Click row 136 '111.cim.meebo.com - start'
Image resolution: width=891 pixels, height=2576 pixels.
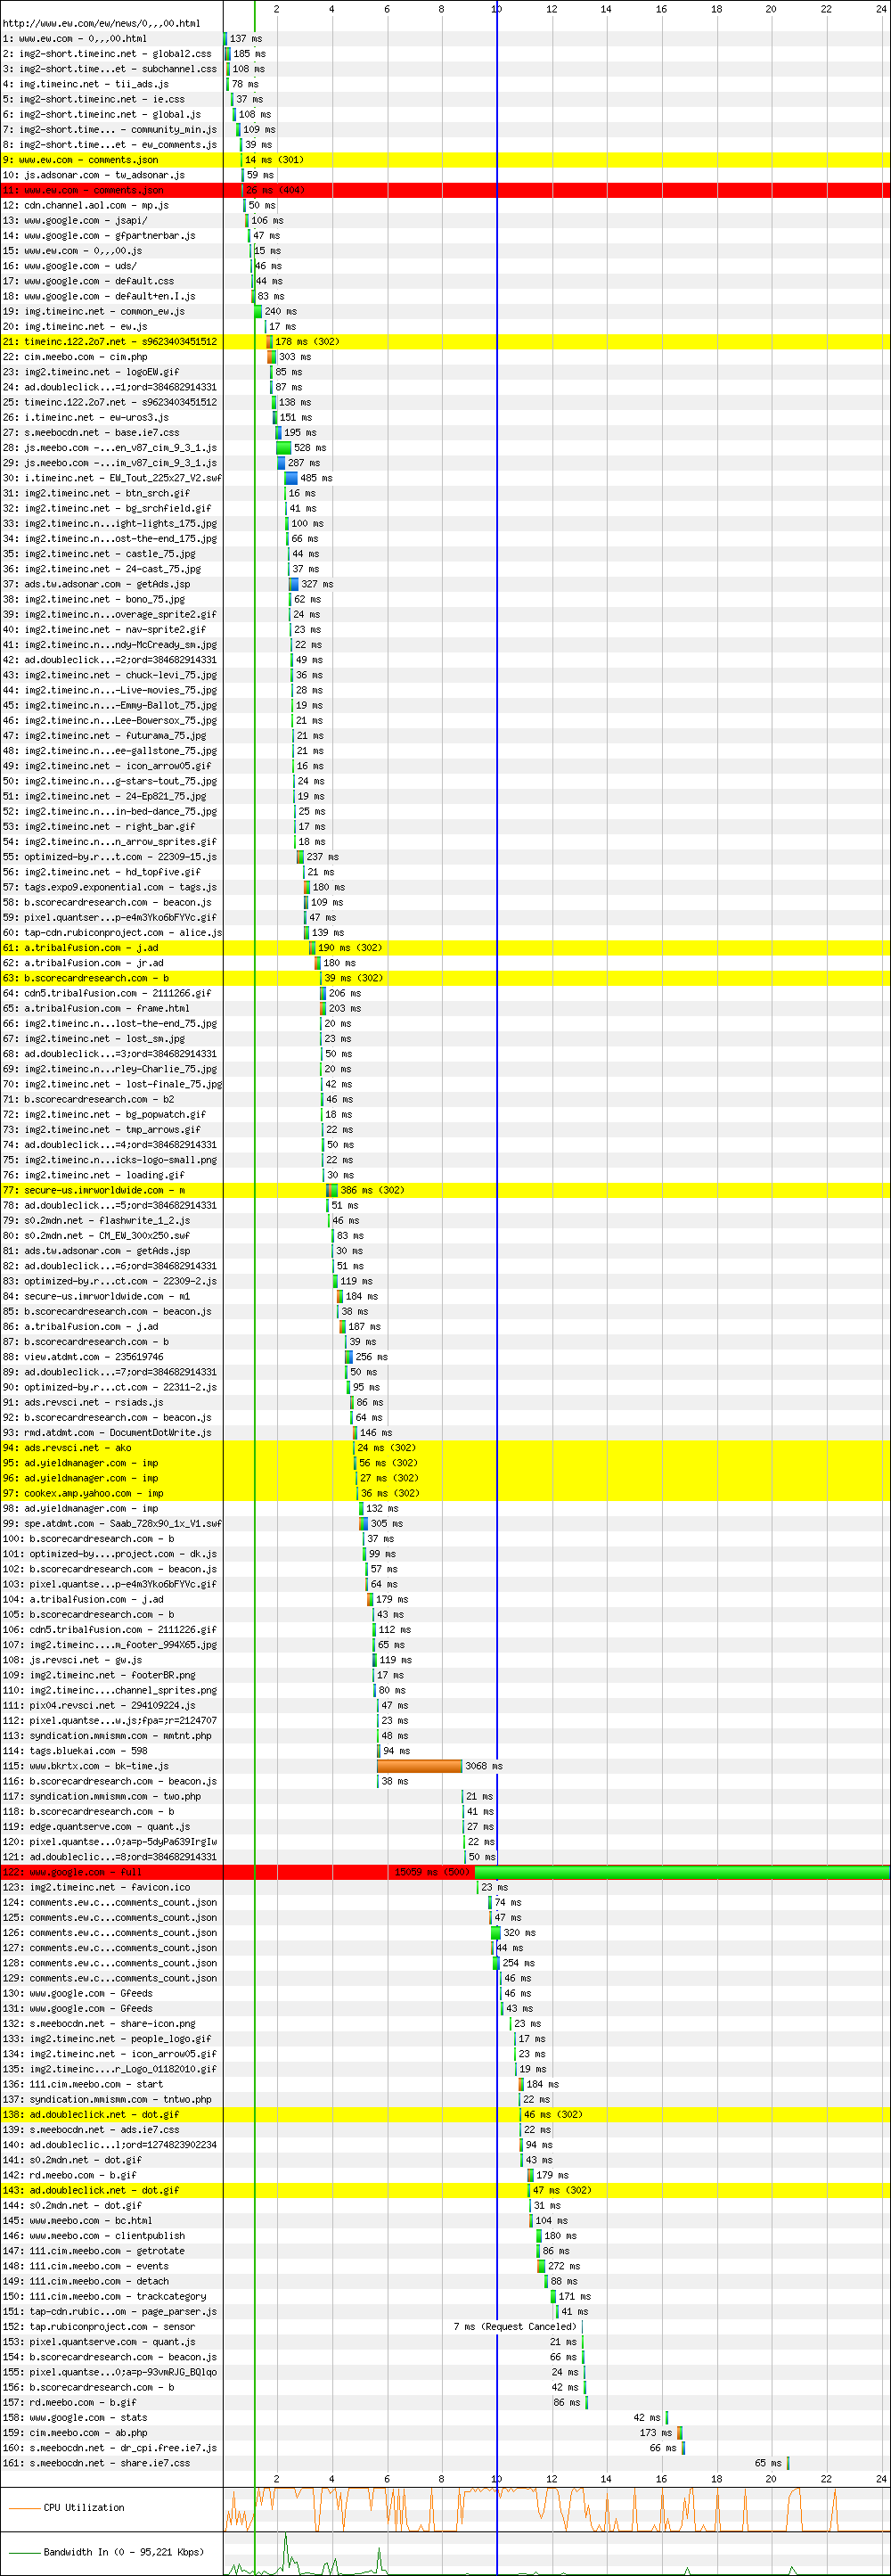pyautogui.click(x=445, y=2084)
